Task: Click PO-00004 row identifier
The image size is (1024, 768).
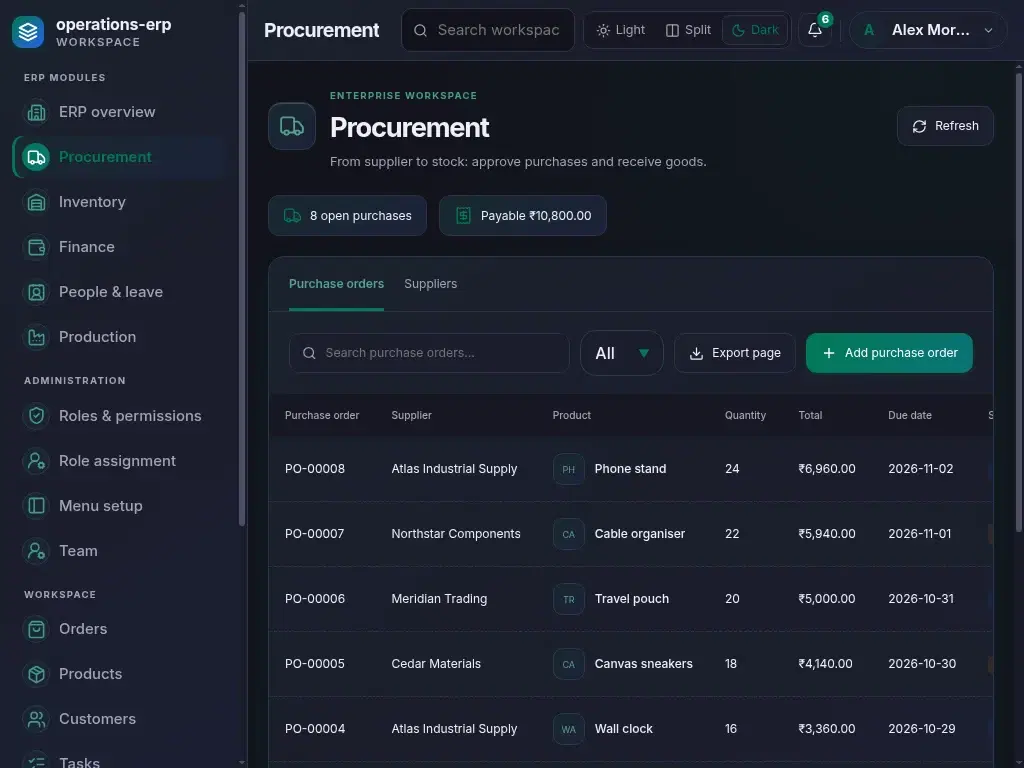Action: click(315, 729)
